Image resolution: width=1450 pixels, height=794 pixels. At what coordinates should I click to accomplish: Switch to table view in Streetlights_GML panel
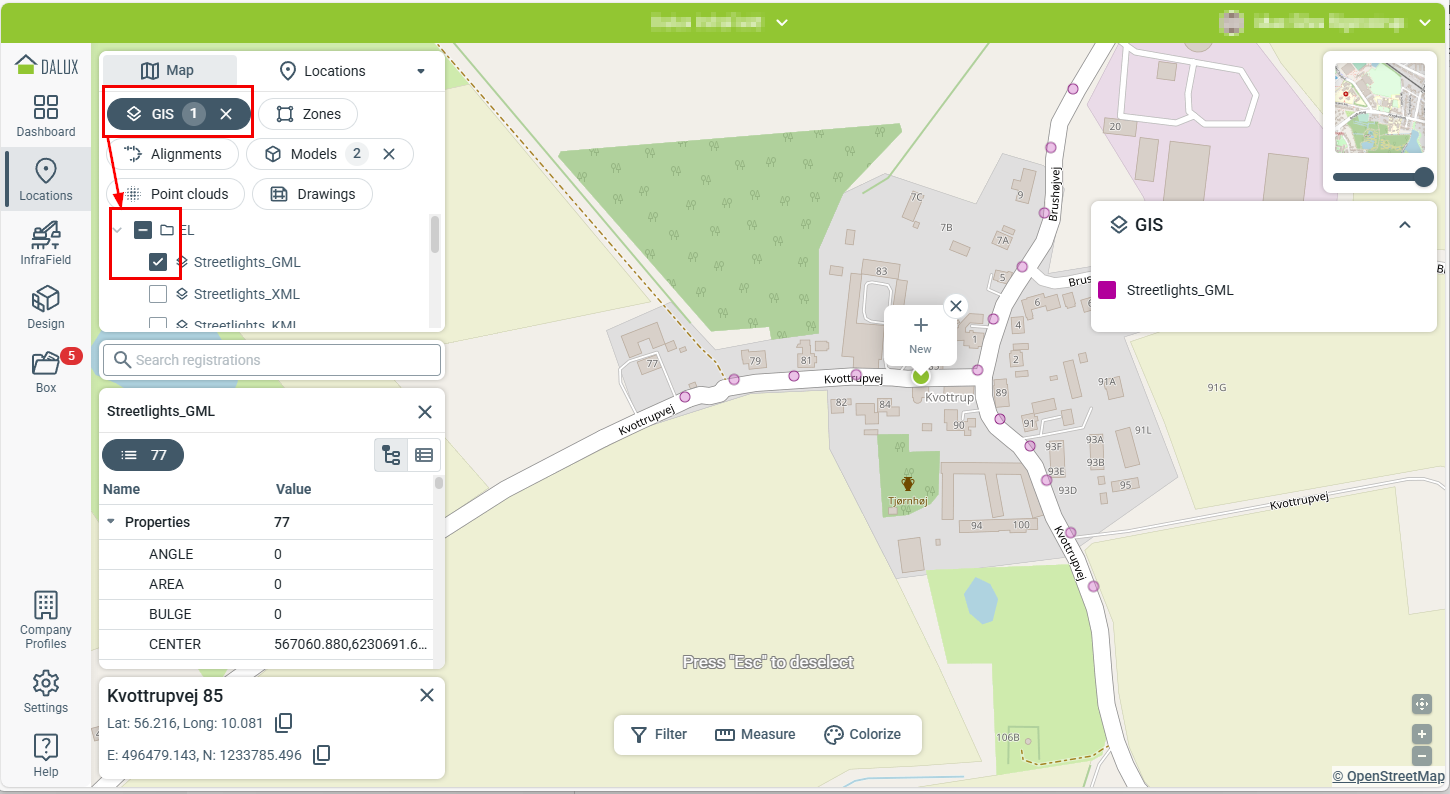pos(424,455)
